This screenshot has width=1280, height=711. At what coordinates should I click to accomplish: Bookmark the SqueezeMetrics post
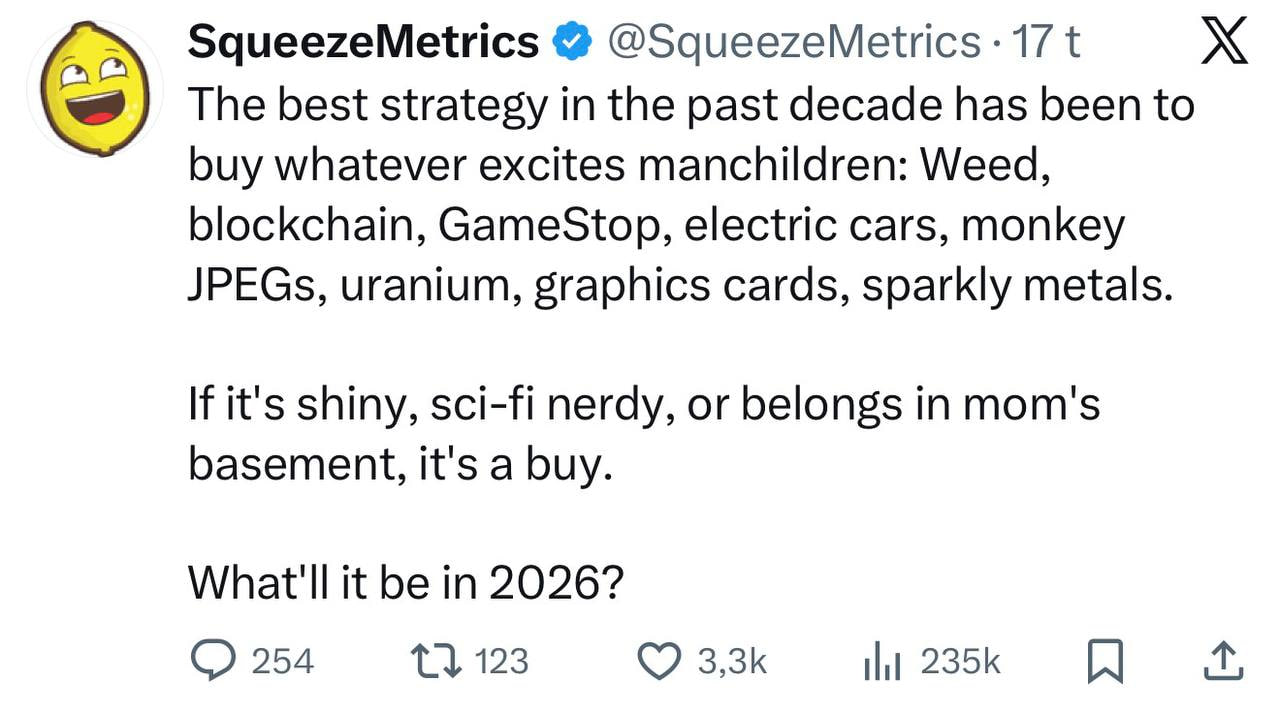click(1106, 660)
